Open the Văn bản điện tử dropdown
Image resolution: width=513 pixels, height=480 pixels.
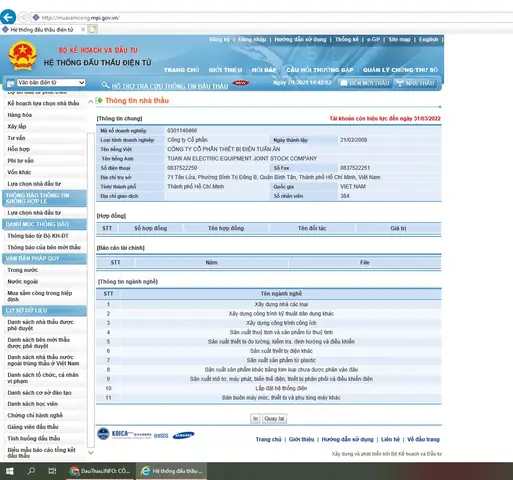[51, 83]
